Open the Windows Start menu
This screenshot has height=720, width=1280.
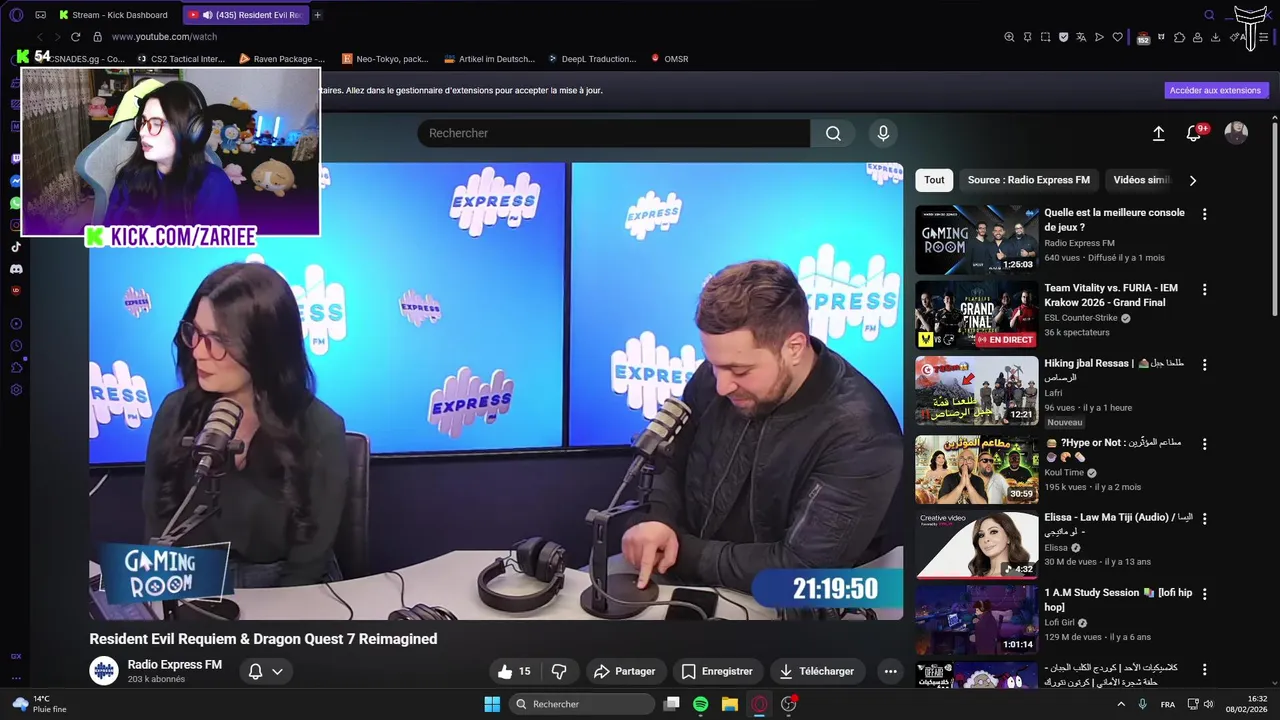tap(492, 704)
